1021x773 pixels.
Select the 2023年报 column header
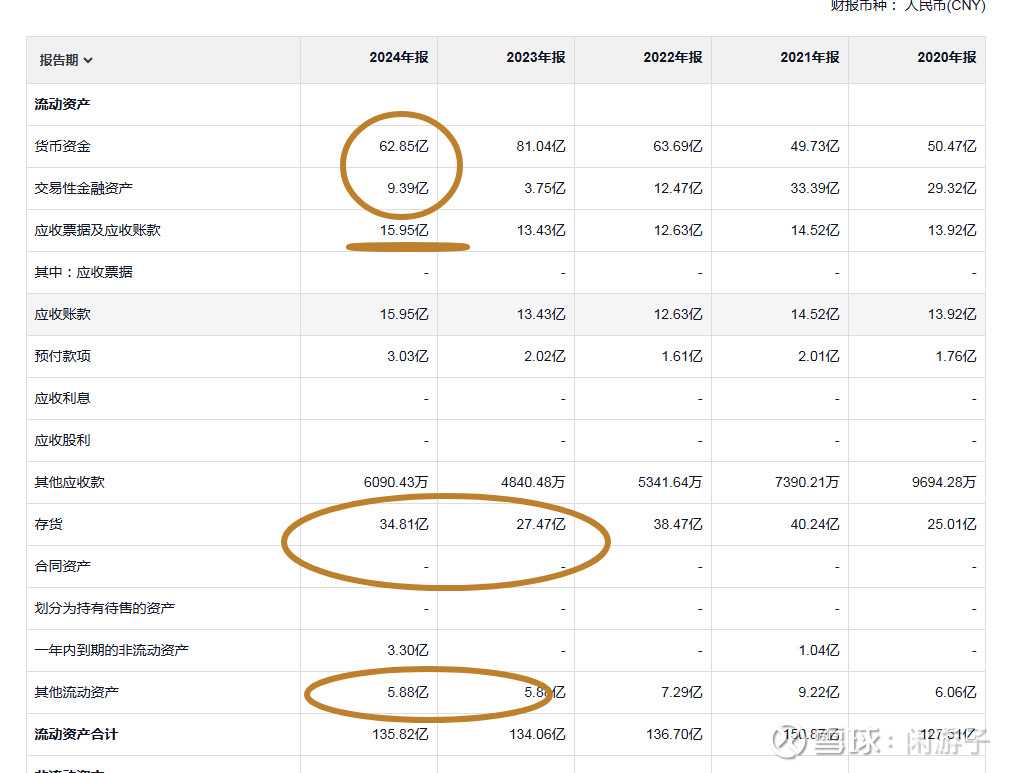click(535, 58)
